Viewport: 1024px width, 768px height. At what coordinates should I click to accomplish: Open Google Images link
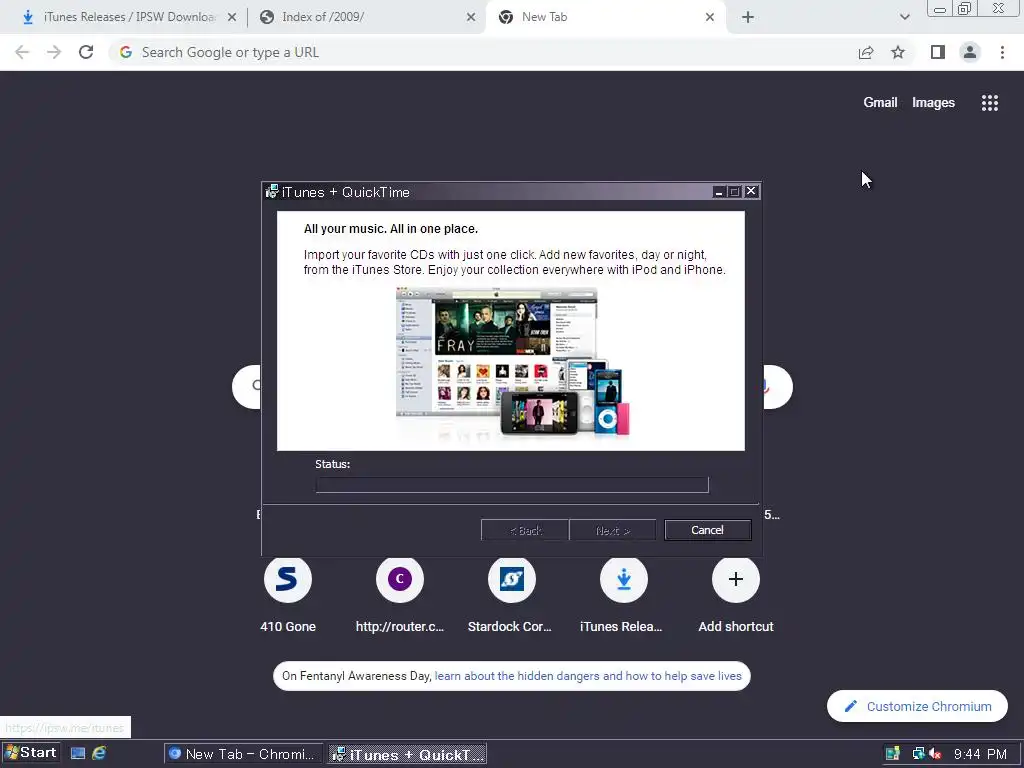tap(933, 103)
